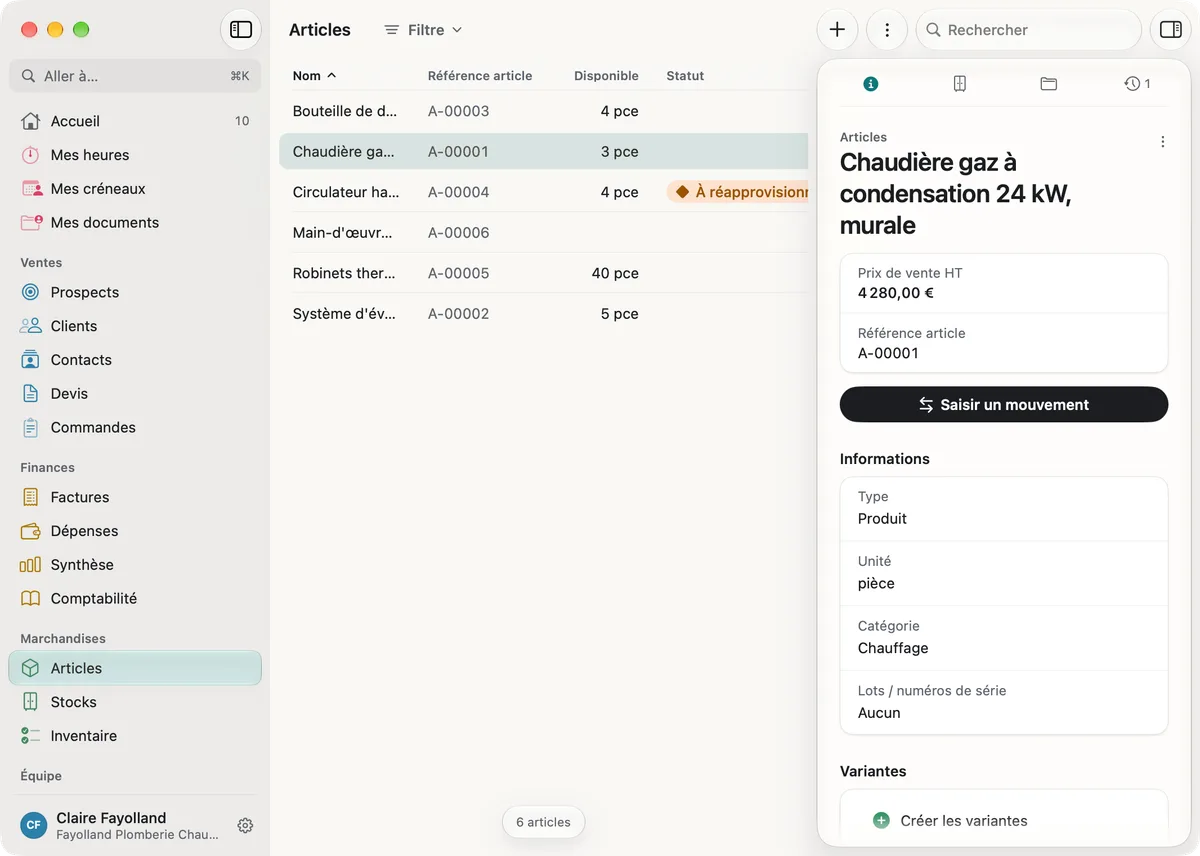Open Mes heures in the sidebar
1200x856 pixels.
(x=135, y=155)
